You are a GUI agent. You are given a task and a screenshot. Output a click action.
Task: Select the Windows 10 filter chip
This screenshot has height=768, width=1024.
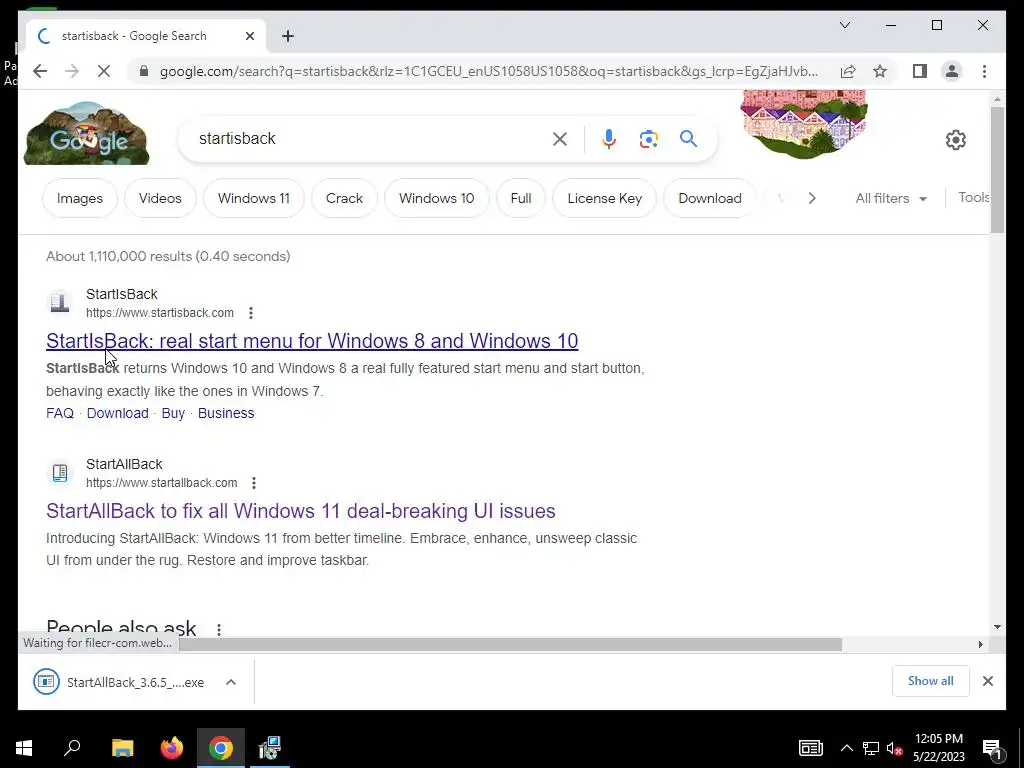(x=436, y=198)
